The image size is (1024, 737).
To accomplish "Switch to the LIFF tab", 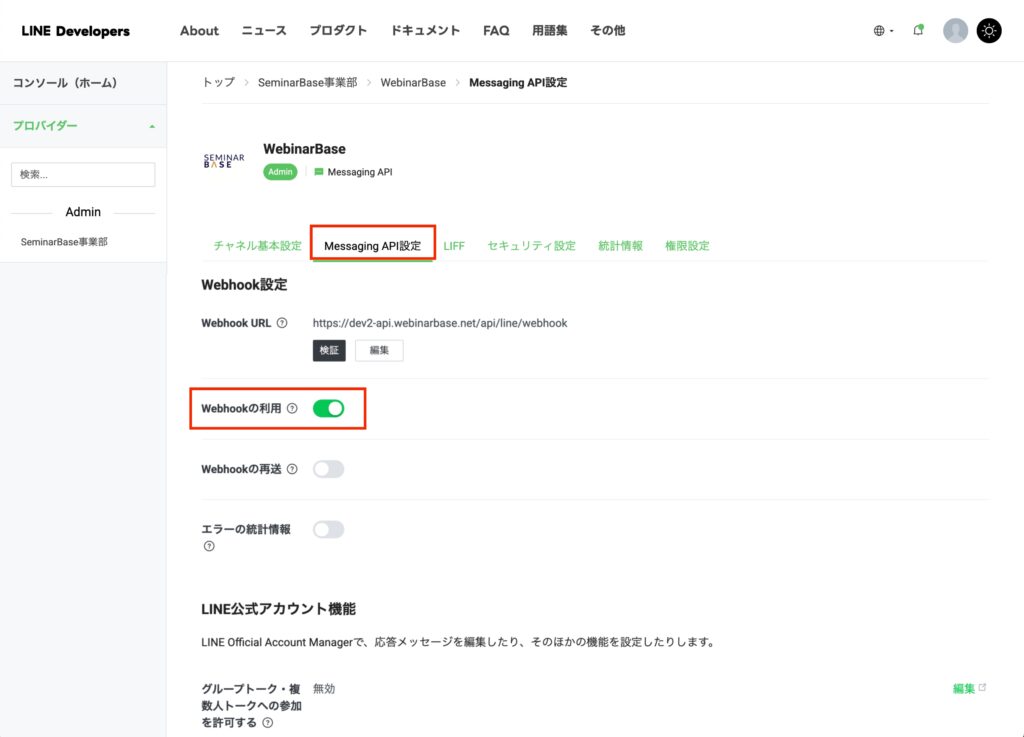I will click(454, 245).
